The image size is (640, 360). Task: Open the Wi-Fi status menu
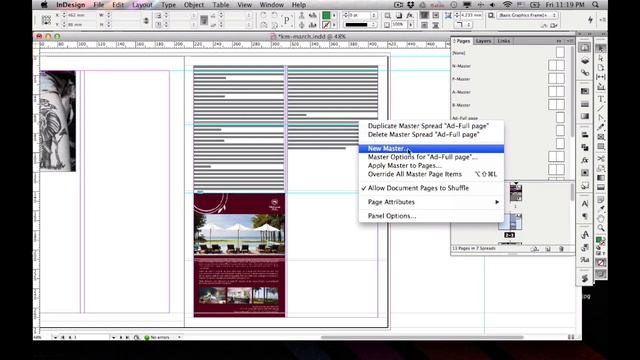(x=507, y=5)
